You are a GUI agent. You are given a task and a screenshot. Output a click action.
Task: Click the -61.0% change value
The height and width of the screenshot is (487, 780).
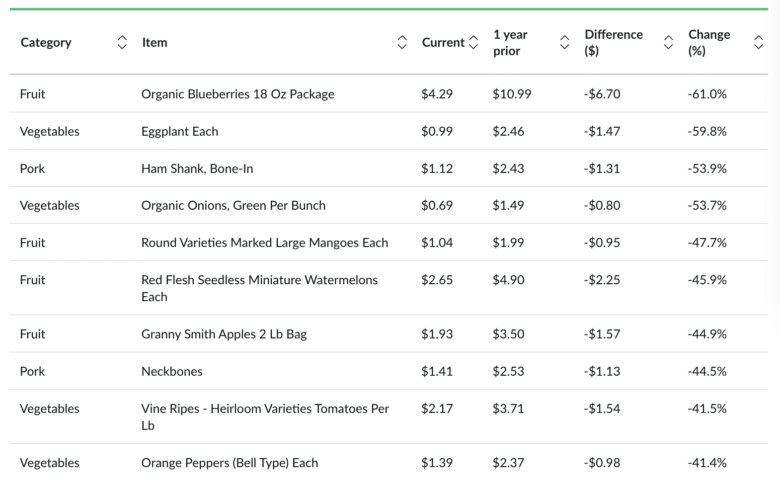click(x=707, y=94)
